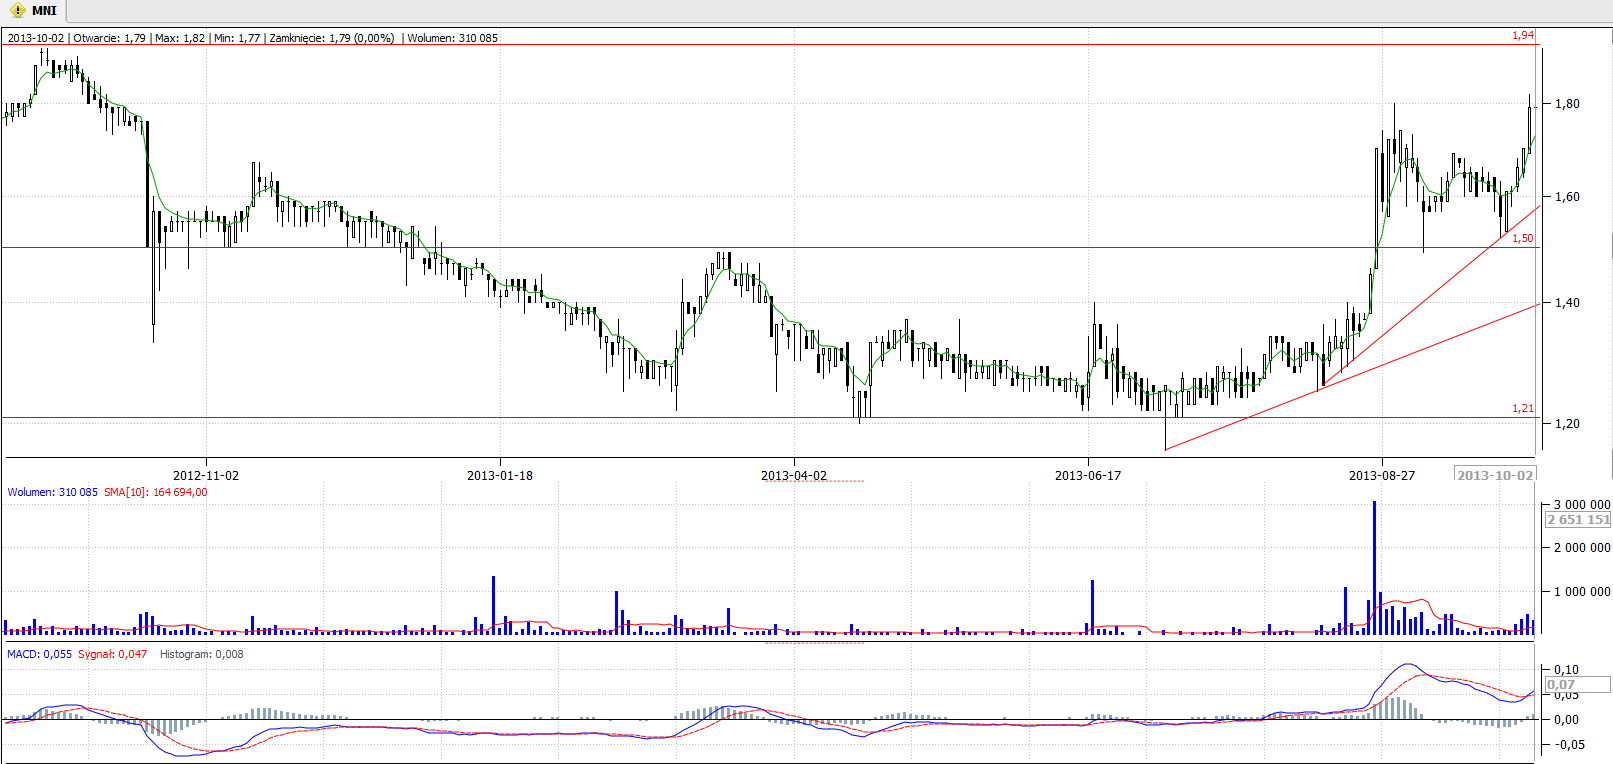
Task: Click the Zamknięcie: 1,79 (0,00%) header value
Action: [332, 38]
